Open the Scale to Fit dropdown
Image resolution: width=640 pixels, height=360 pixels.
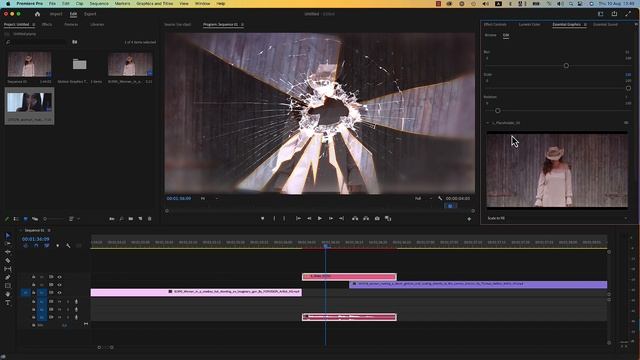(557, 218)
